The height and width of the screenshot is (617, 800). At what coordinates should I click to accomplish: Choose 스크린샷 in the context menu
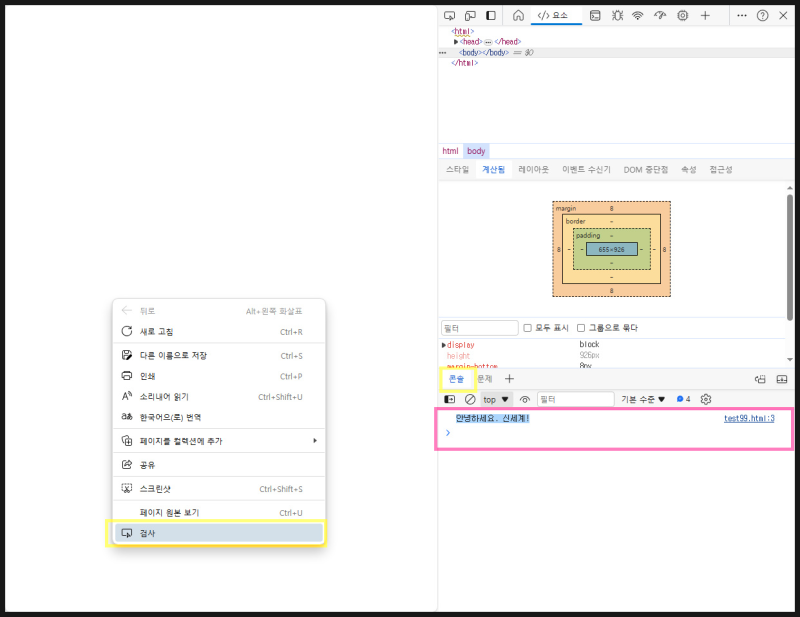click(218, 488)
